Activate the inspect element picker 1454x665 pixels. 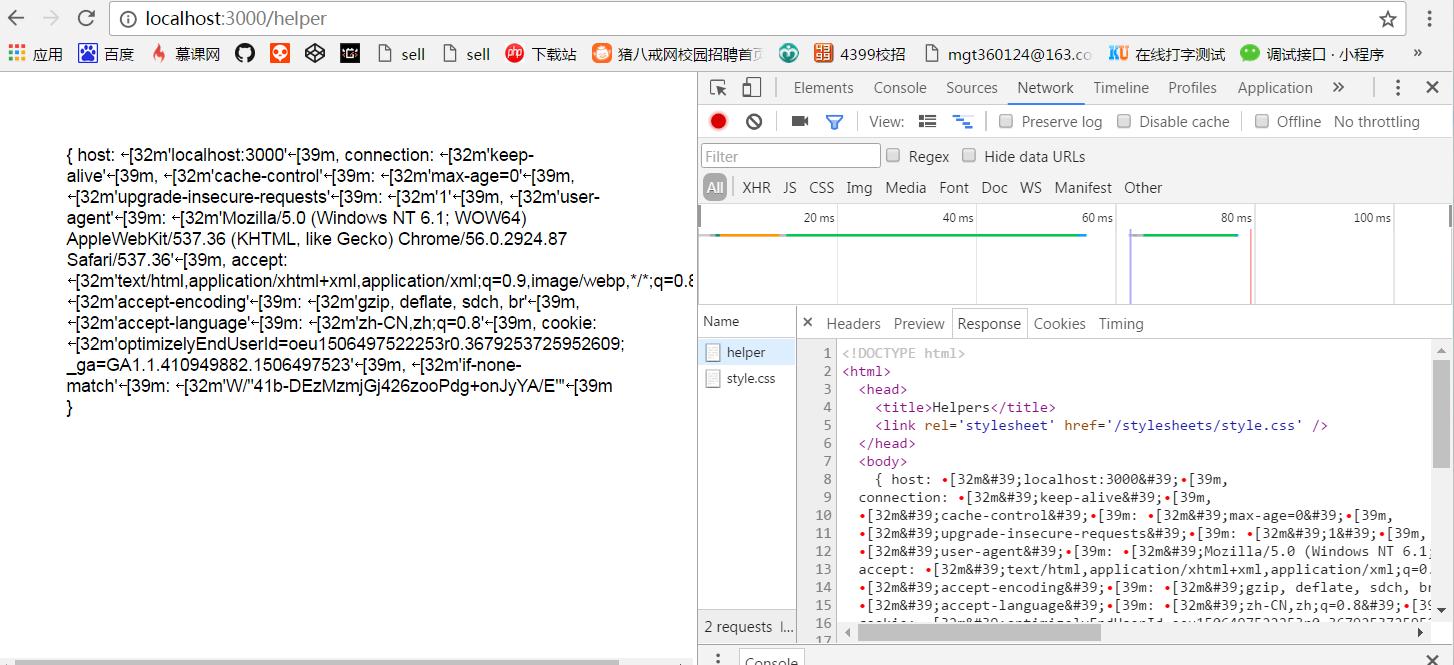[x=718, y=88]
